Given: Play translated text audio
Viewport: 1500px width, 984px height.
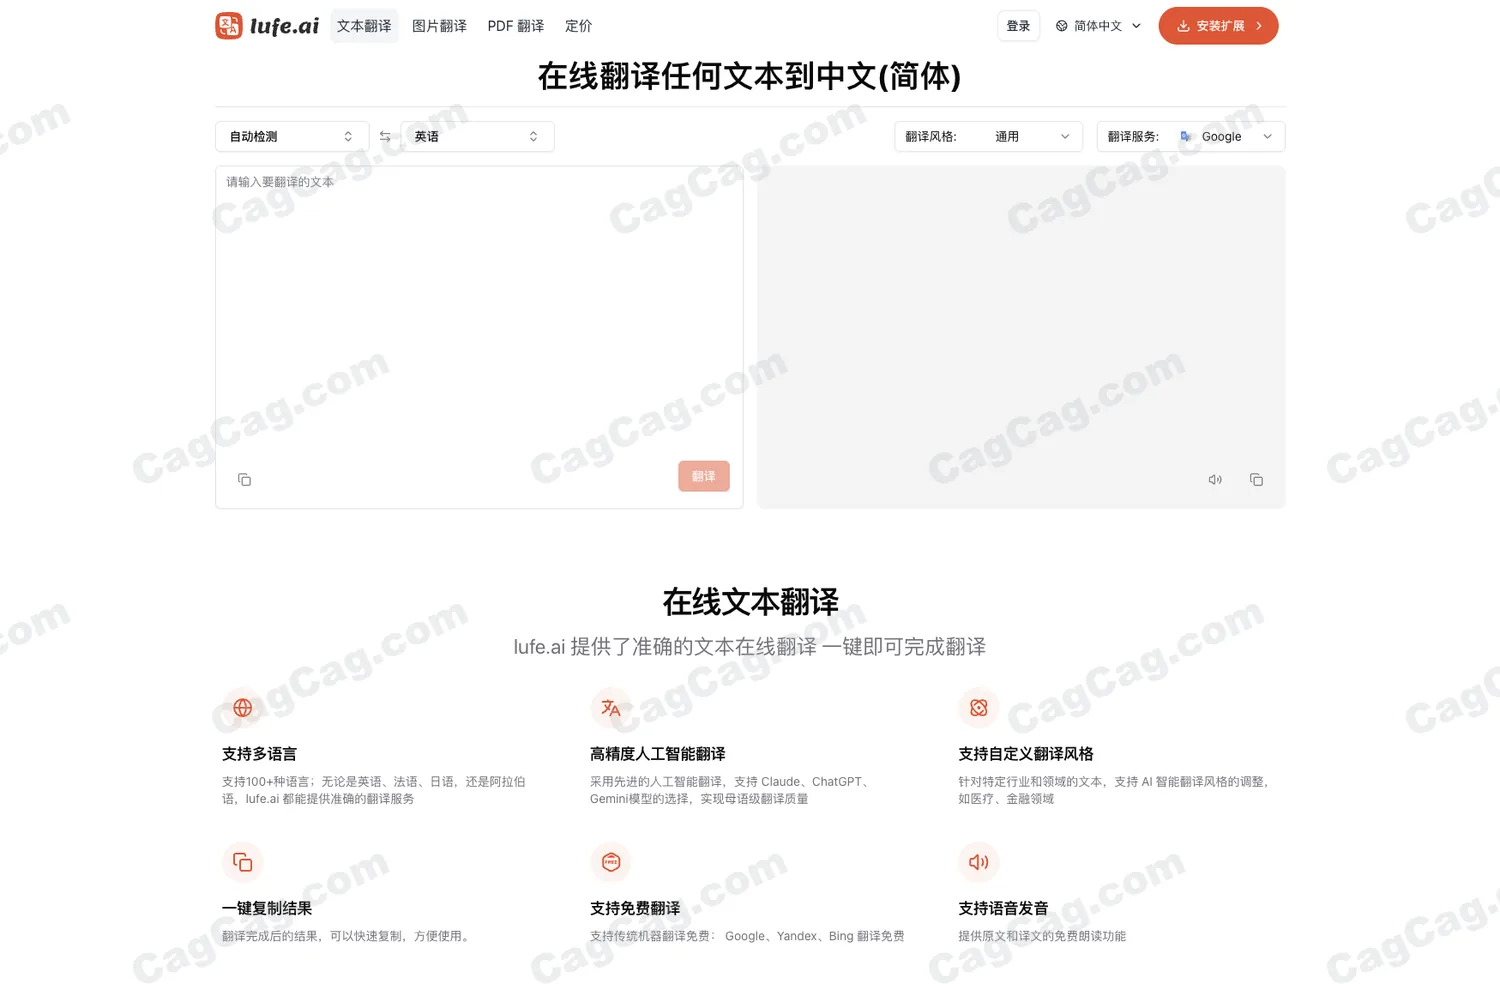Looking at the screenshot, I should coord(1215,480).
